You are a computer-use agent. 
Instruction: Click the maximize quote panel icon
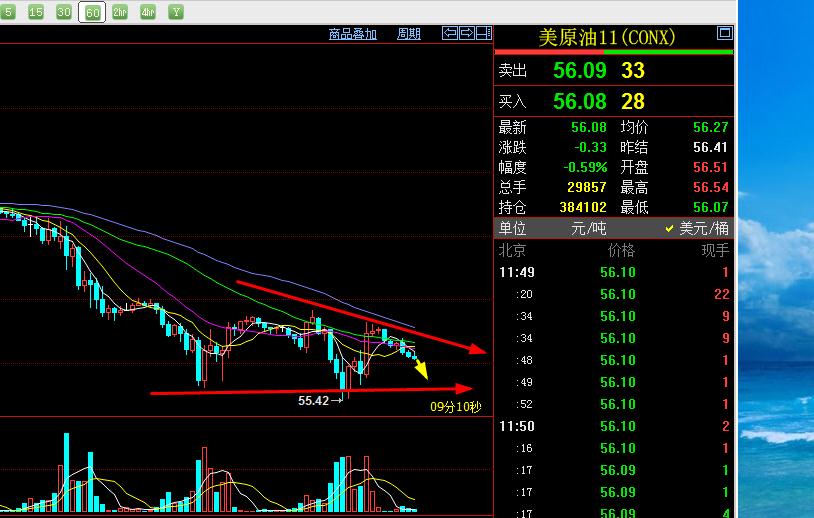point(725,33)
